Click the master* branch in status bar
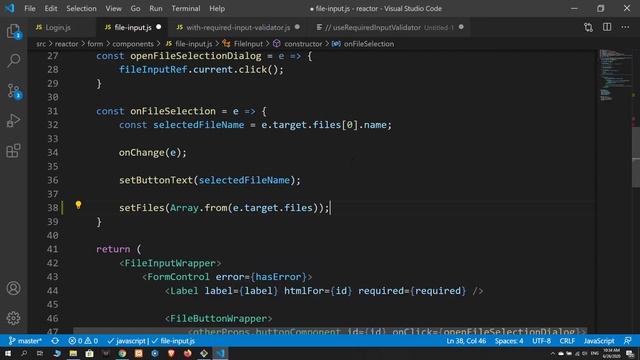This screenshot has width=640, height=360. pos(25,341)
